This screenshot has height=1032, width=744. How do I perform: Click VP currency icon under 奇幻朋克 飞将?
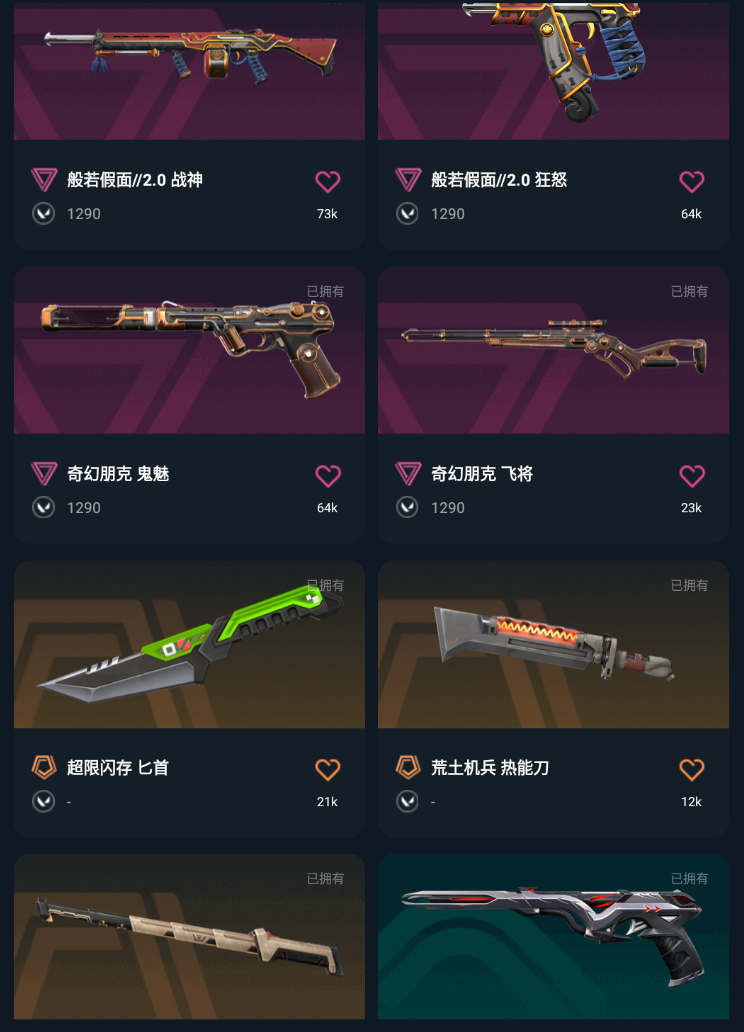[x=408, y=507]
